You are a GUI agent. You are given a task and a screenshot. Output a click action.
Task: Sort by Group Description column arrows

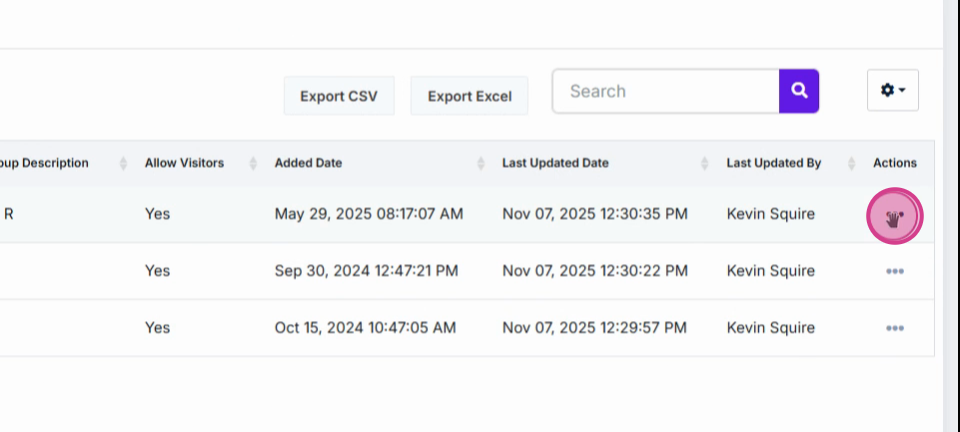coord(123,163)
